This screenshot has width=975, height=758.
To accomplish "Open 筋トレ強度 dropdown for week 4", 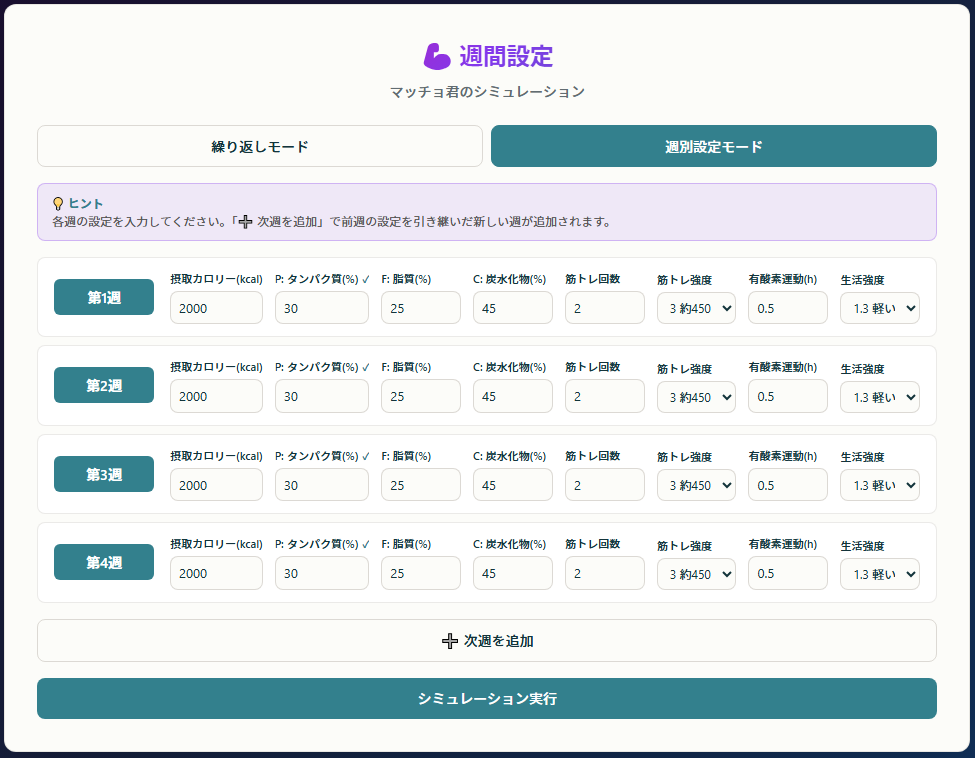I will (696, 574).
